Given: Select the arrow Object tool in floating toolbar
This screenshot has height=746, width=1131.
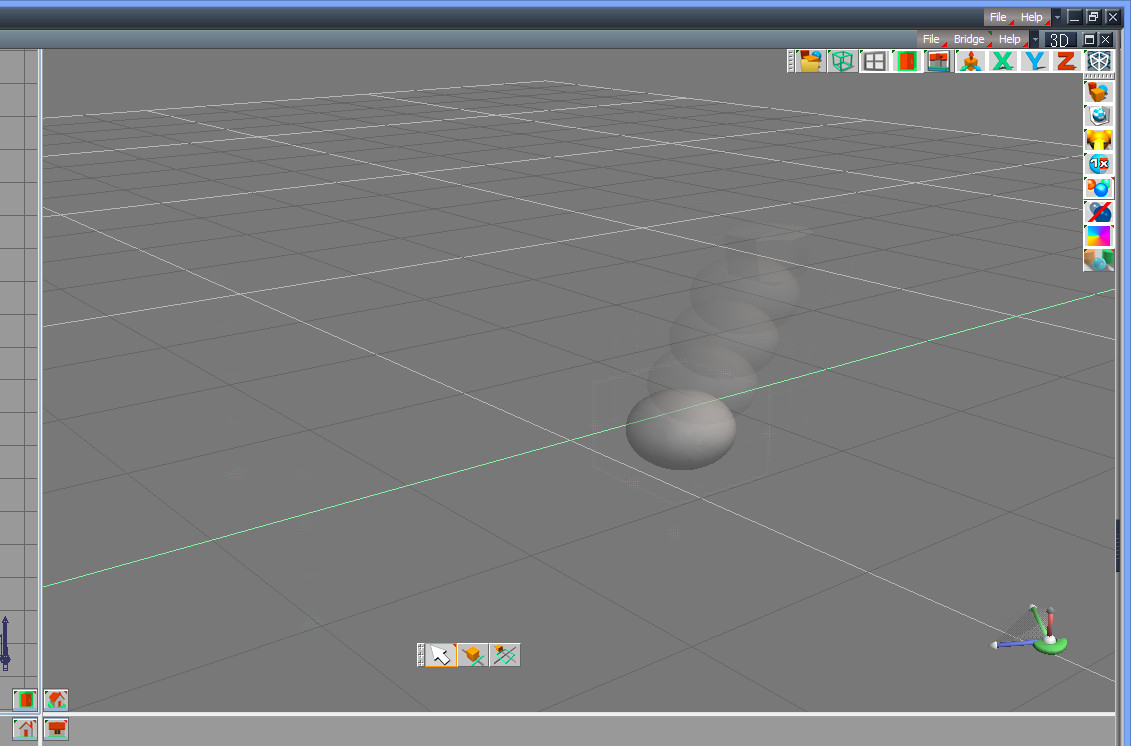Looking at the screenshot, I should click(441, 655).
